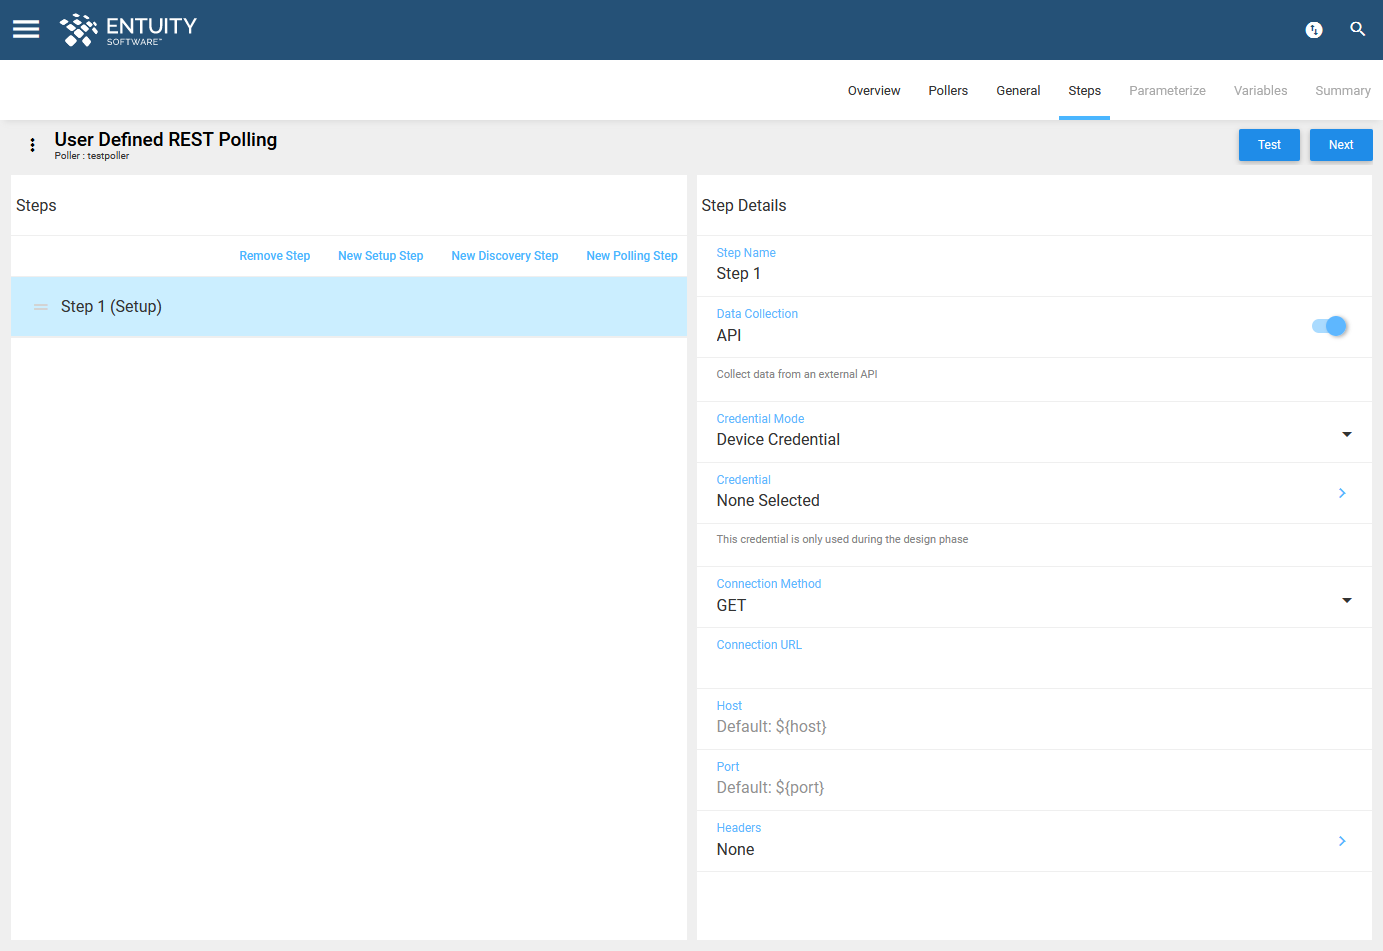Switch to the General tab

point(1018,91)
